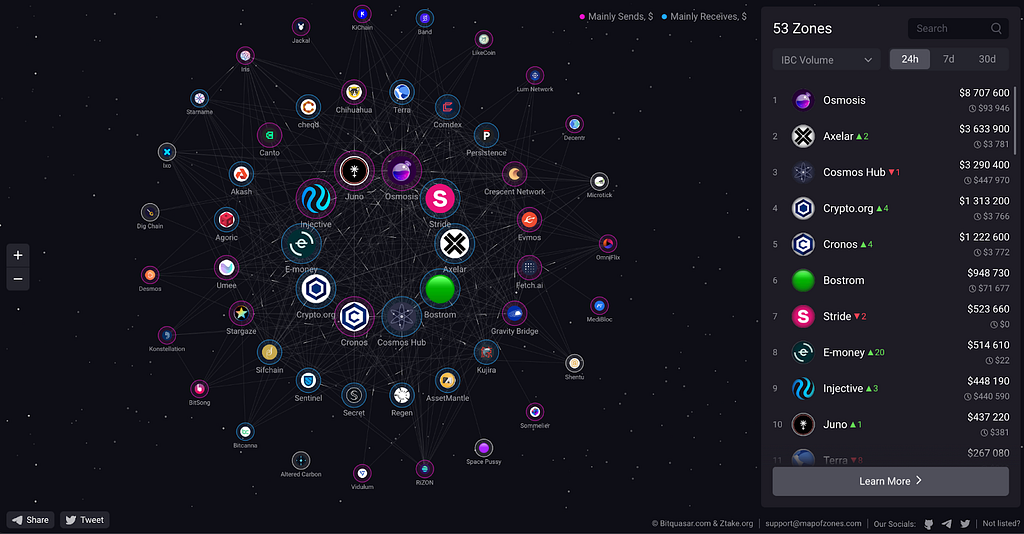Select the Sentinel node
1024x534 pixels.
[308, 381]
